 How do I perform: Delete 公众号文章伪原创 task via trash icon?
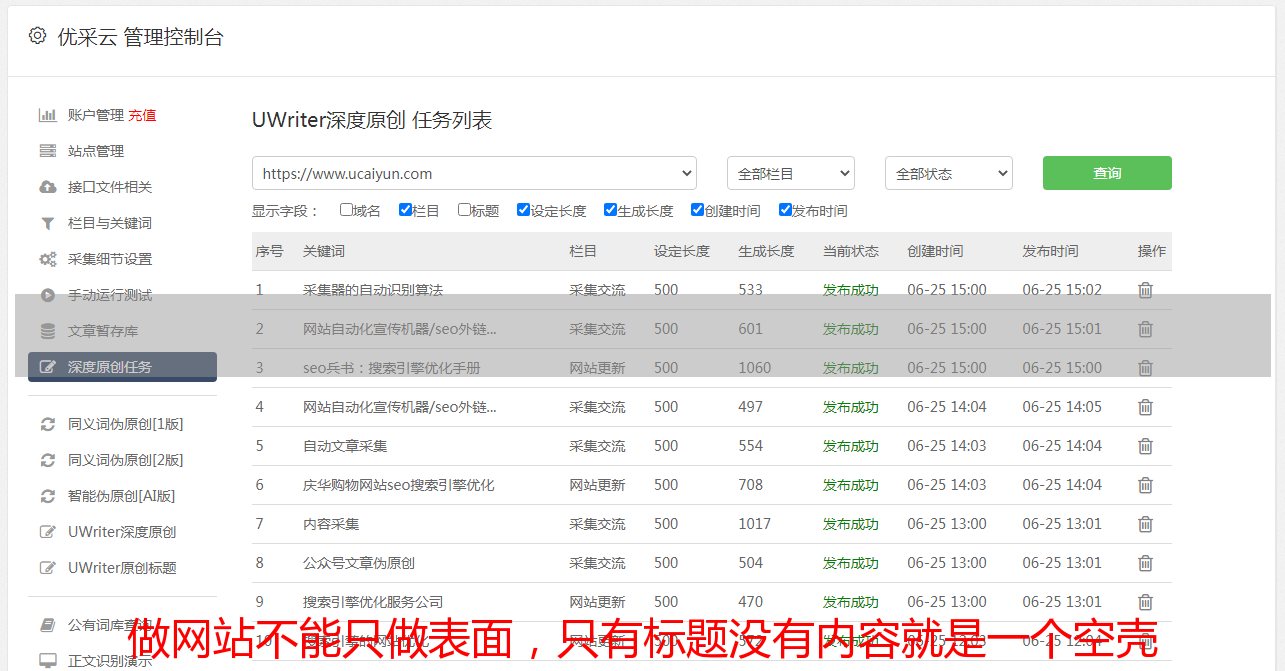(1145, 563)
